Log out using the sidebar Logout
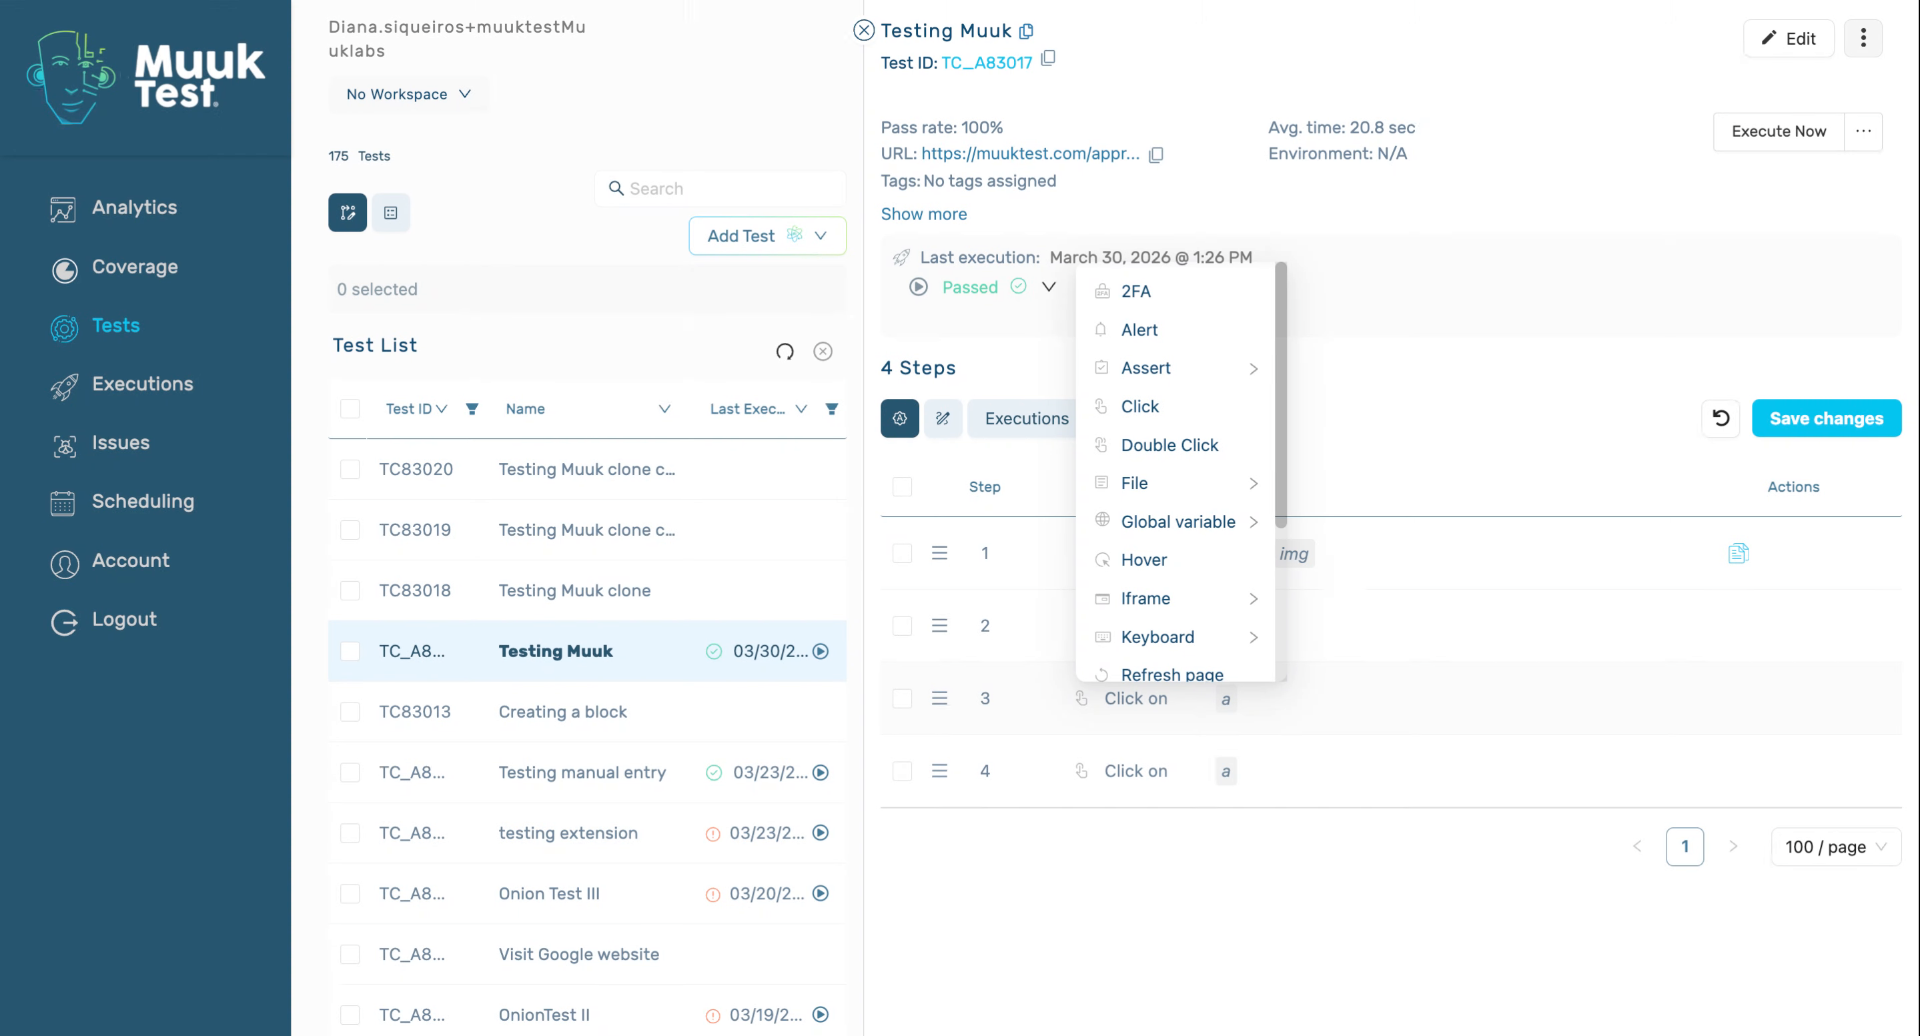The image size is (1920, 1036). tap(104, 620)
